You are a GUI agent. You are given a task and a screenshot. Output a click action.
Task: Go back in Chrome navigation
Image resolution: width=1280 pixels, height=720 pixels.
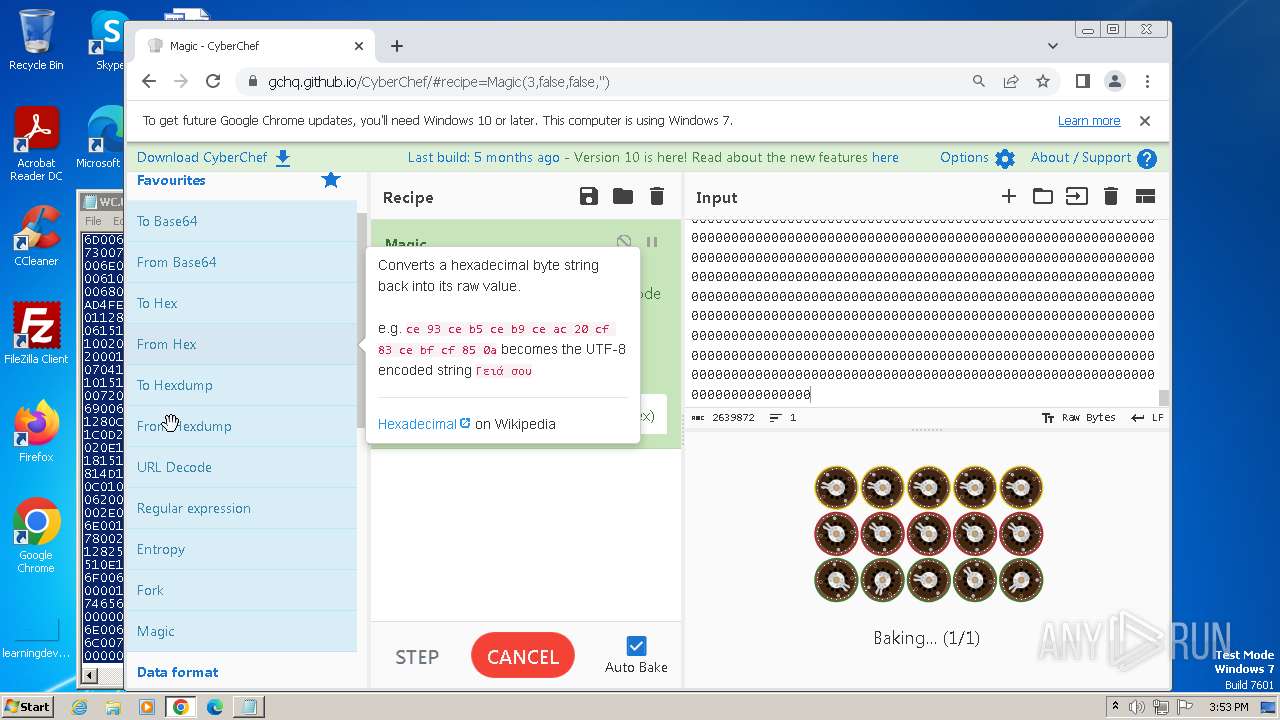[149, 82]
